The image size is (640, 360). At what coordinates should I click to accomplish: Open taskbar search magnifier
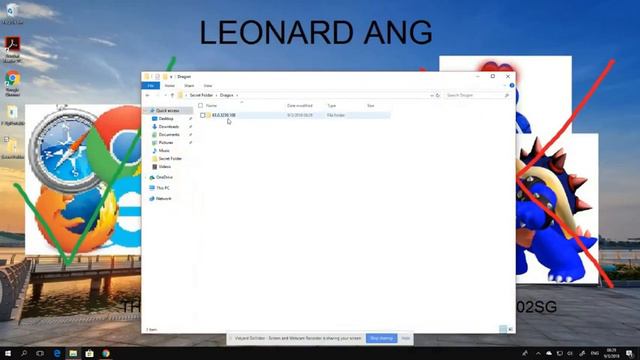[24, 353]
